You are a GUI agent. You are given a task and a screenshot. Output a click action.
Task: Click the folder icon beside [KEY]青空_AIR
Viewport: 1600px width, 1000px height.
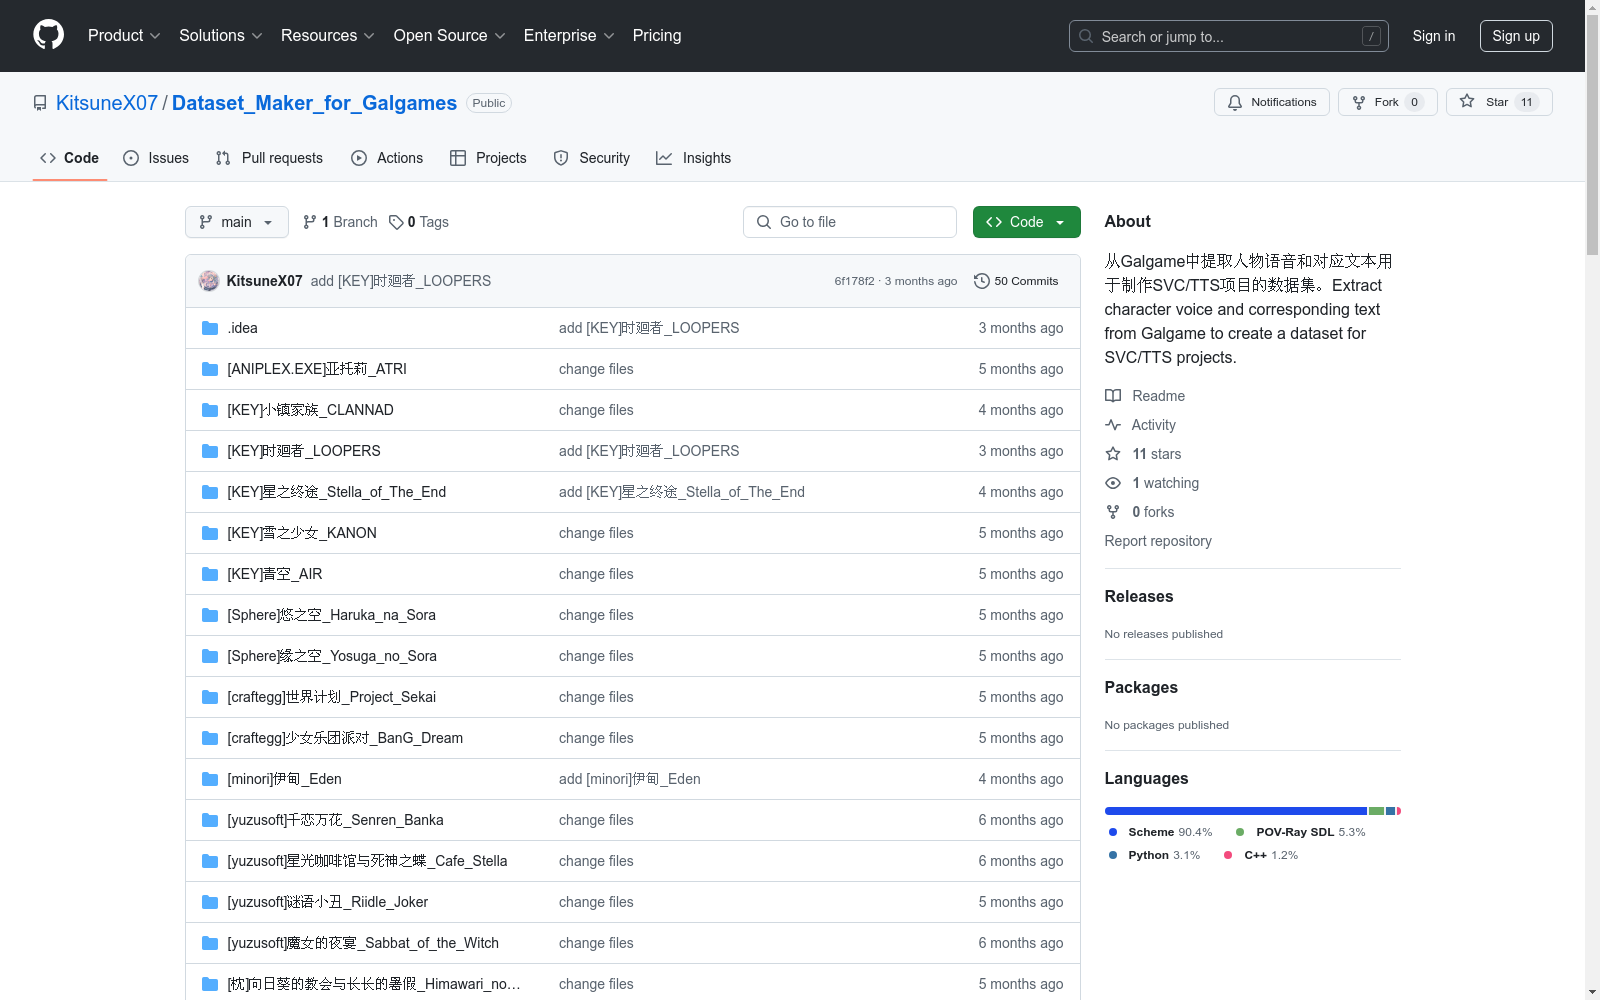[210, 574]
